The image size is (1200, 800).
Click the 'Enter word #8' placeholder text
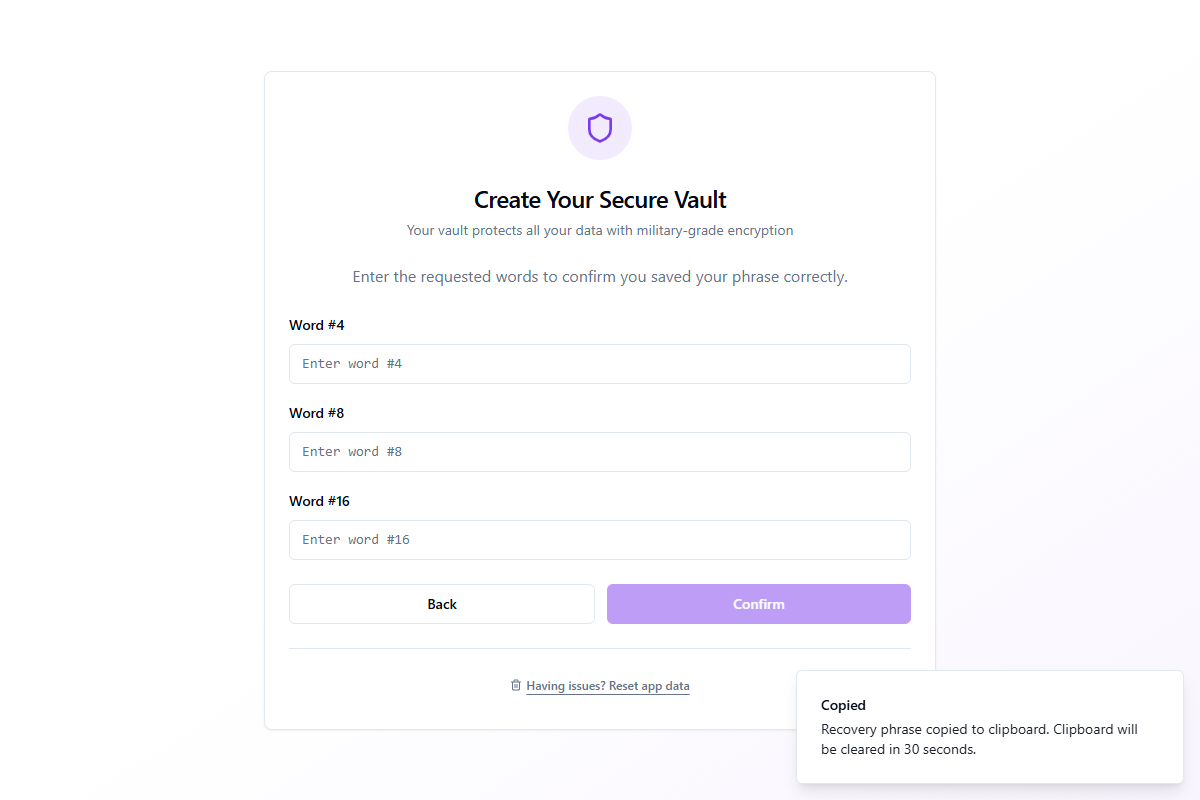tap(352, 452)
